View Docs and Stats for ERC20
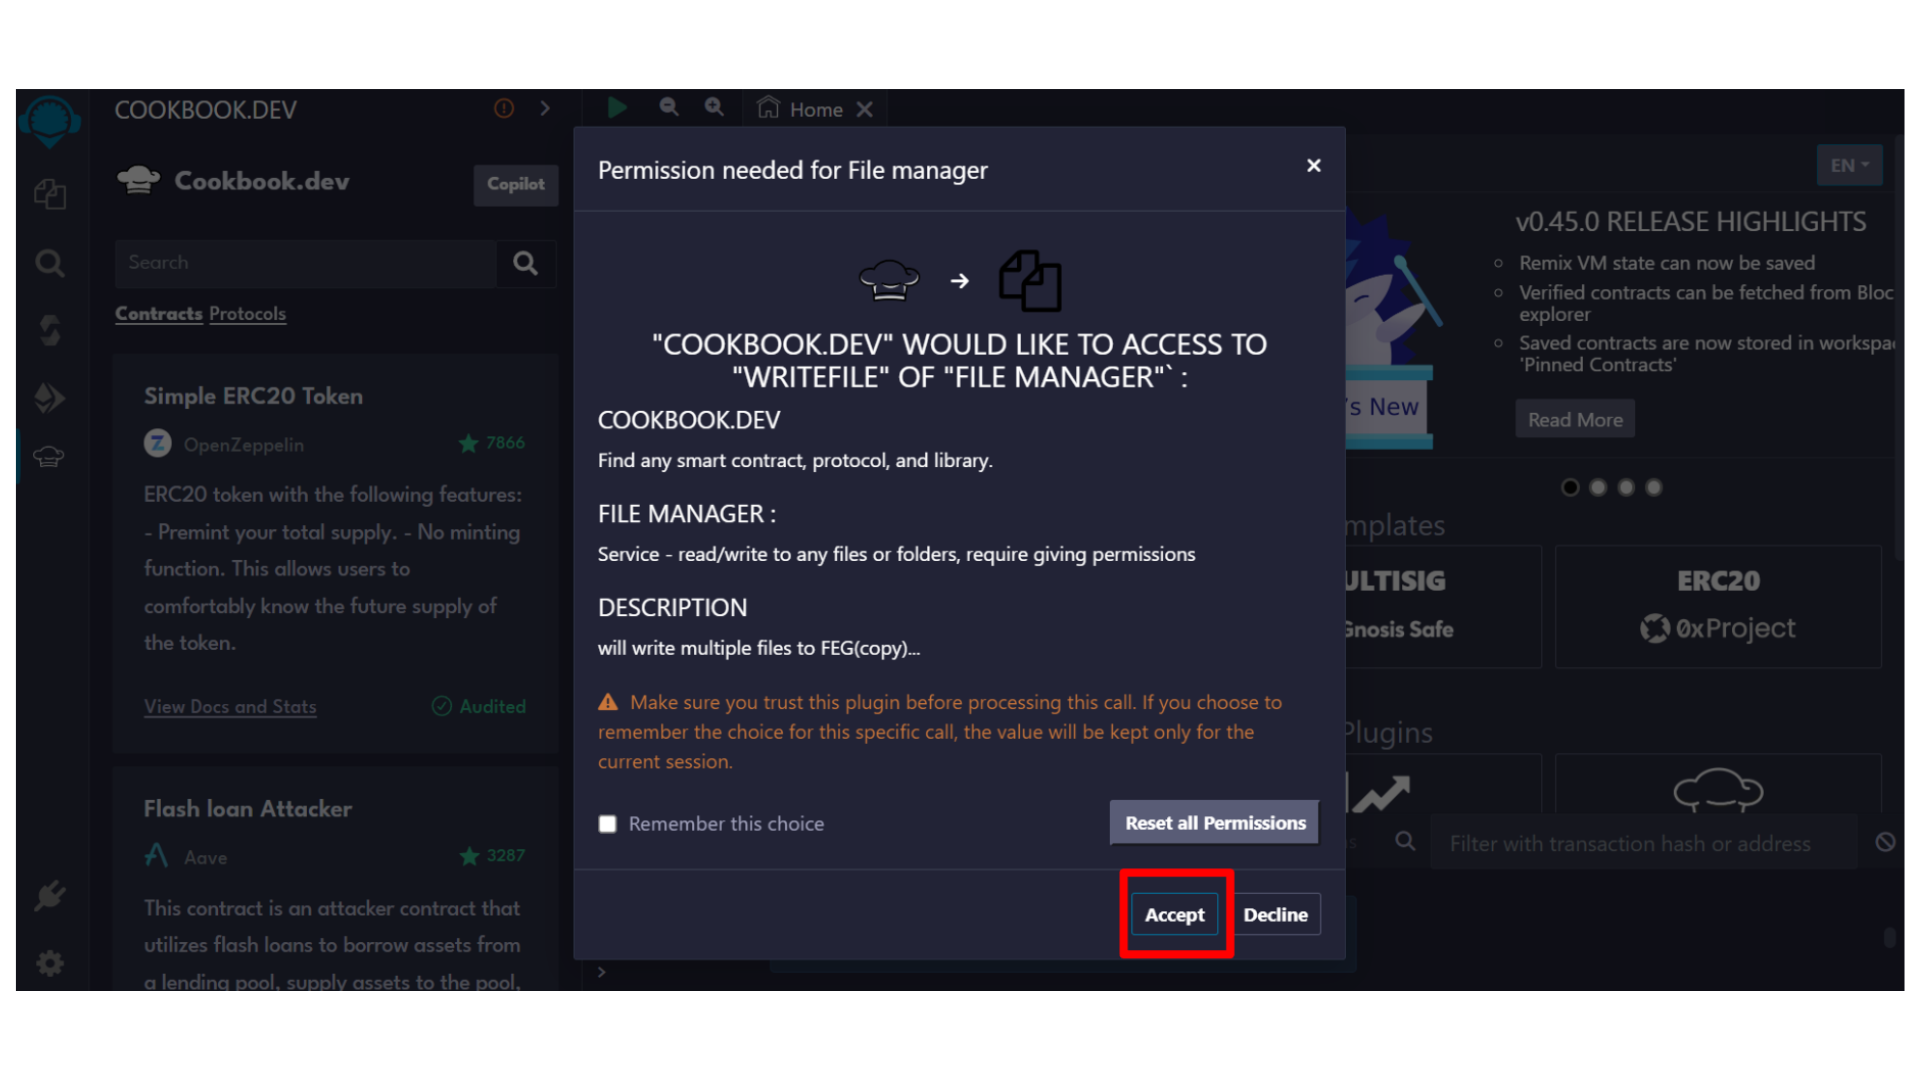Viewport: 1920px width, 1080px height. tap(229, 707)
